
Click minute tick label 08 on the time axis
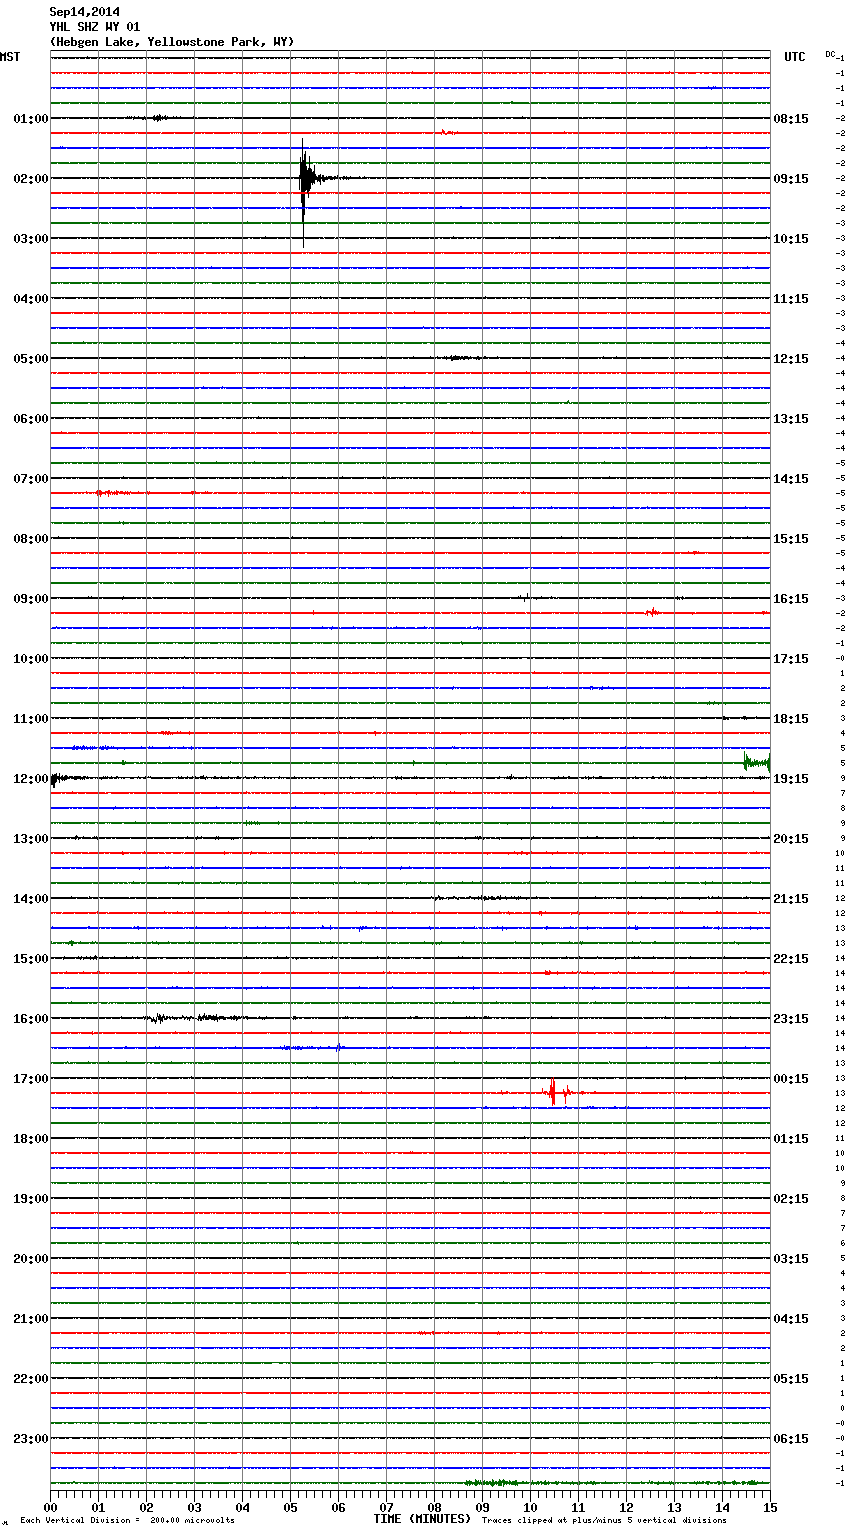(434, 1507)
